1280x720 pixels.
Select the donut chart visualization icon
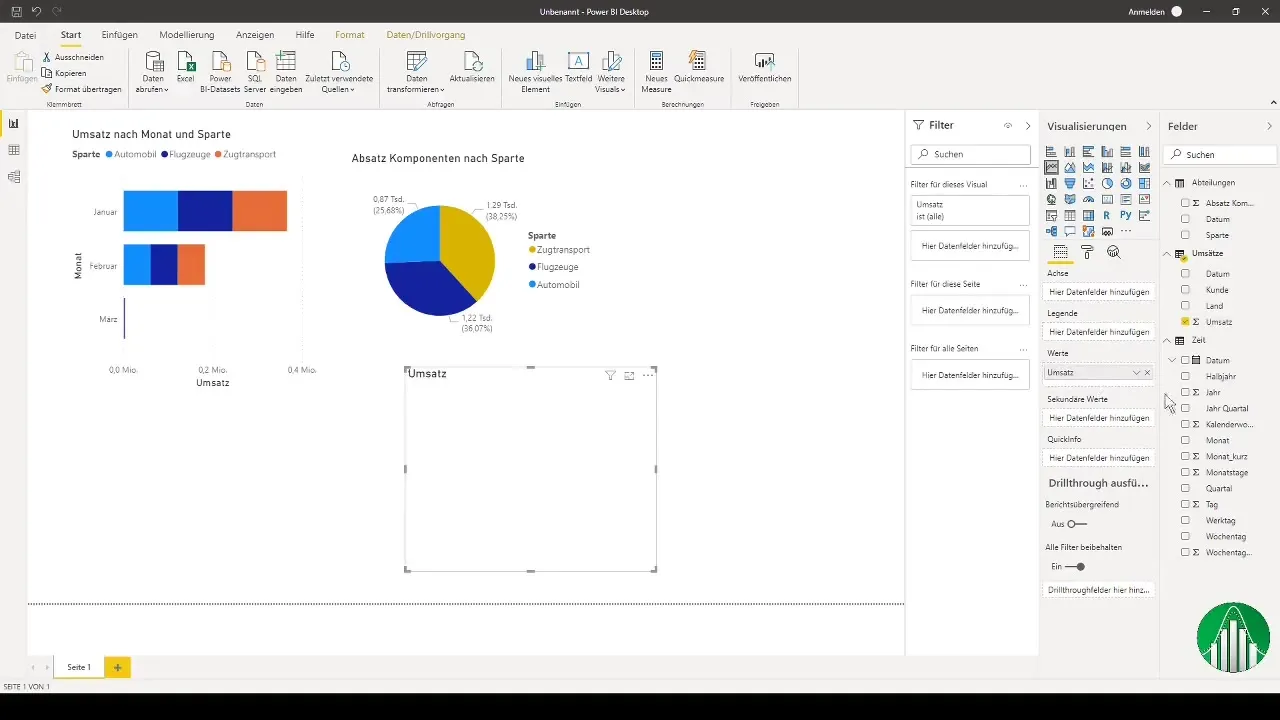coord(1126,184)
